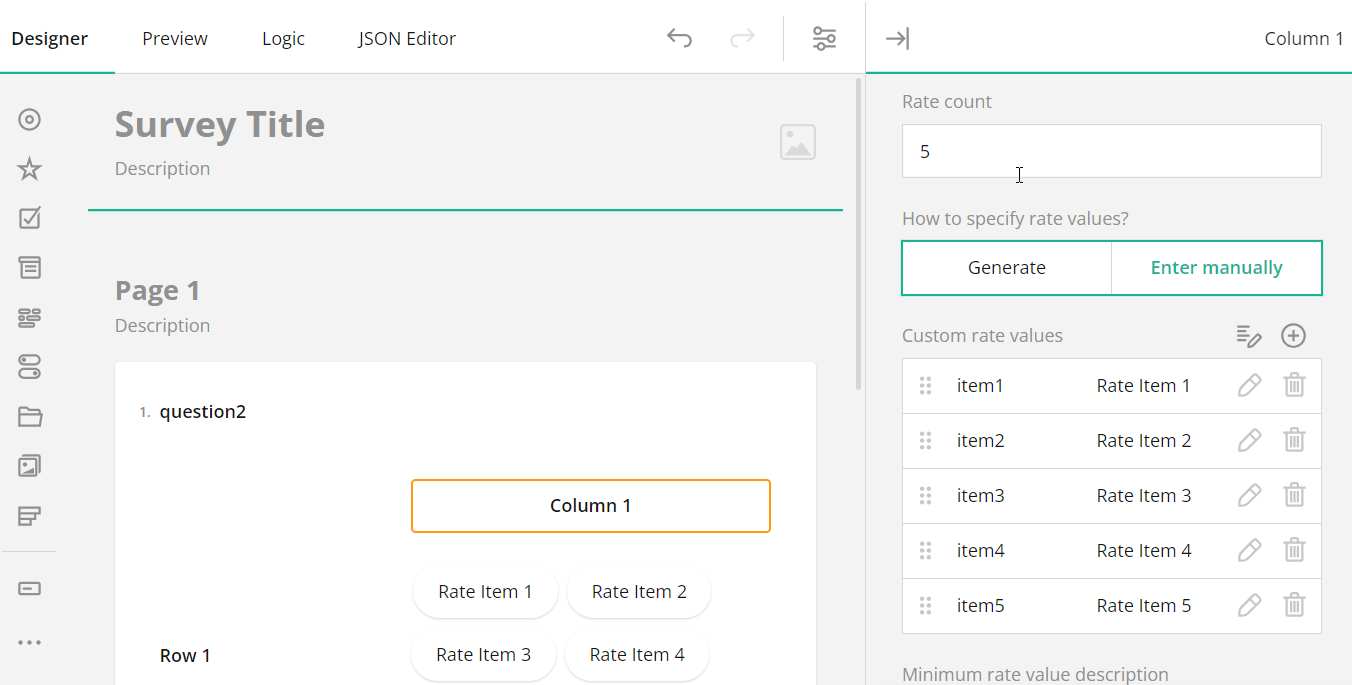Show more toolbox question types
Viewport: 1352px width, 685px height.
coord(29,642)
